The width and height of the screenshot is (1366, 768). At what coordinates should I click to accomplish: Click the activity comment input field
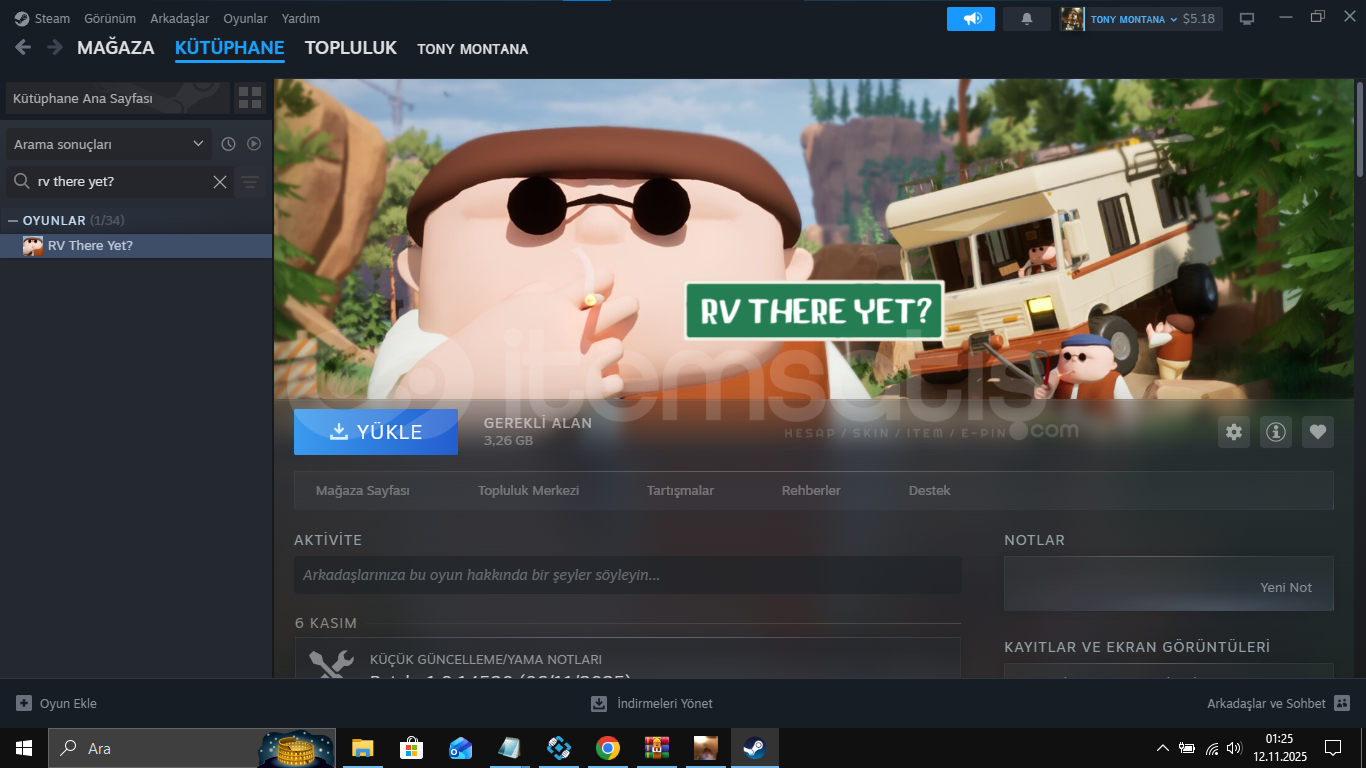pyautogui.click(x=628, y=575)
